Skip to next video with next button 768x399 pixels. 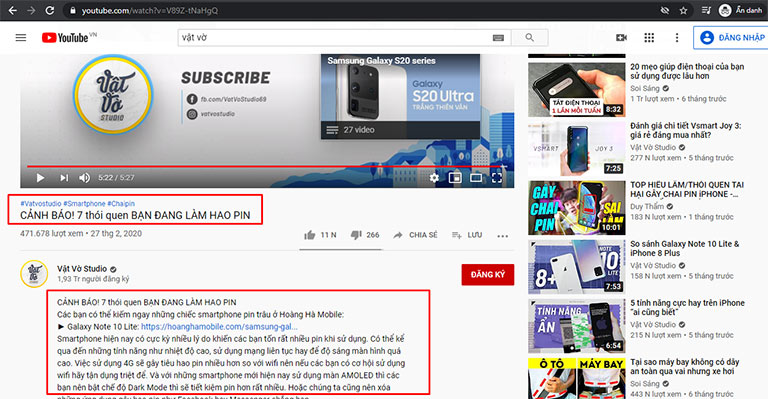point(64,178)
